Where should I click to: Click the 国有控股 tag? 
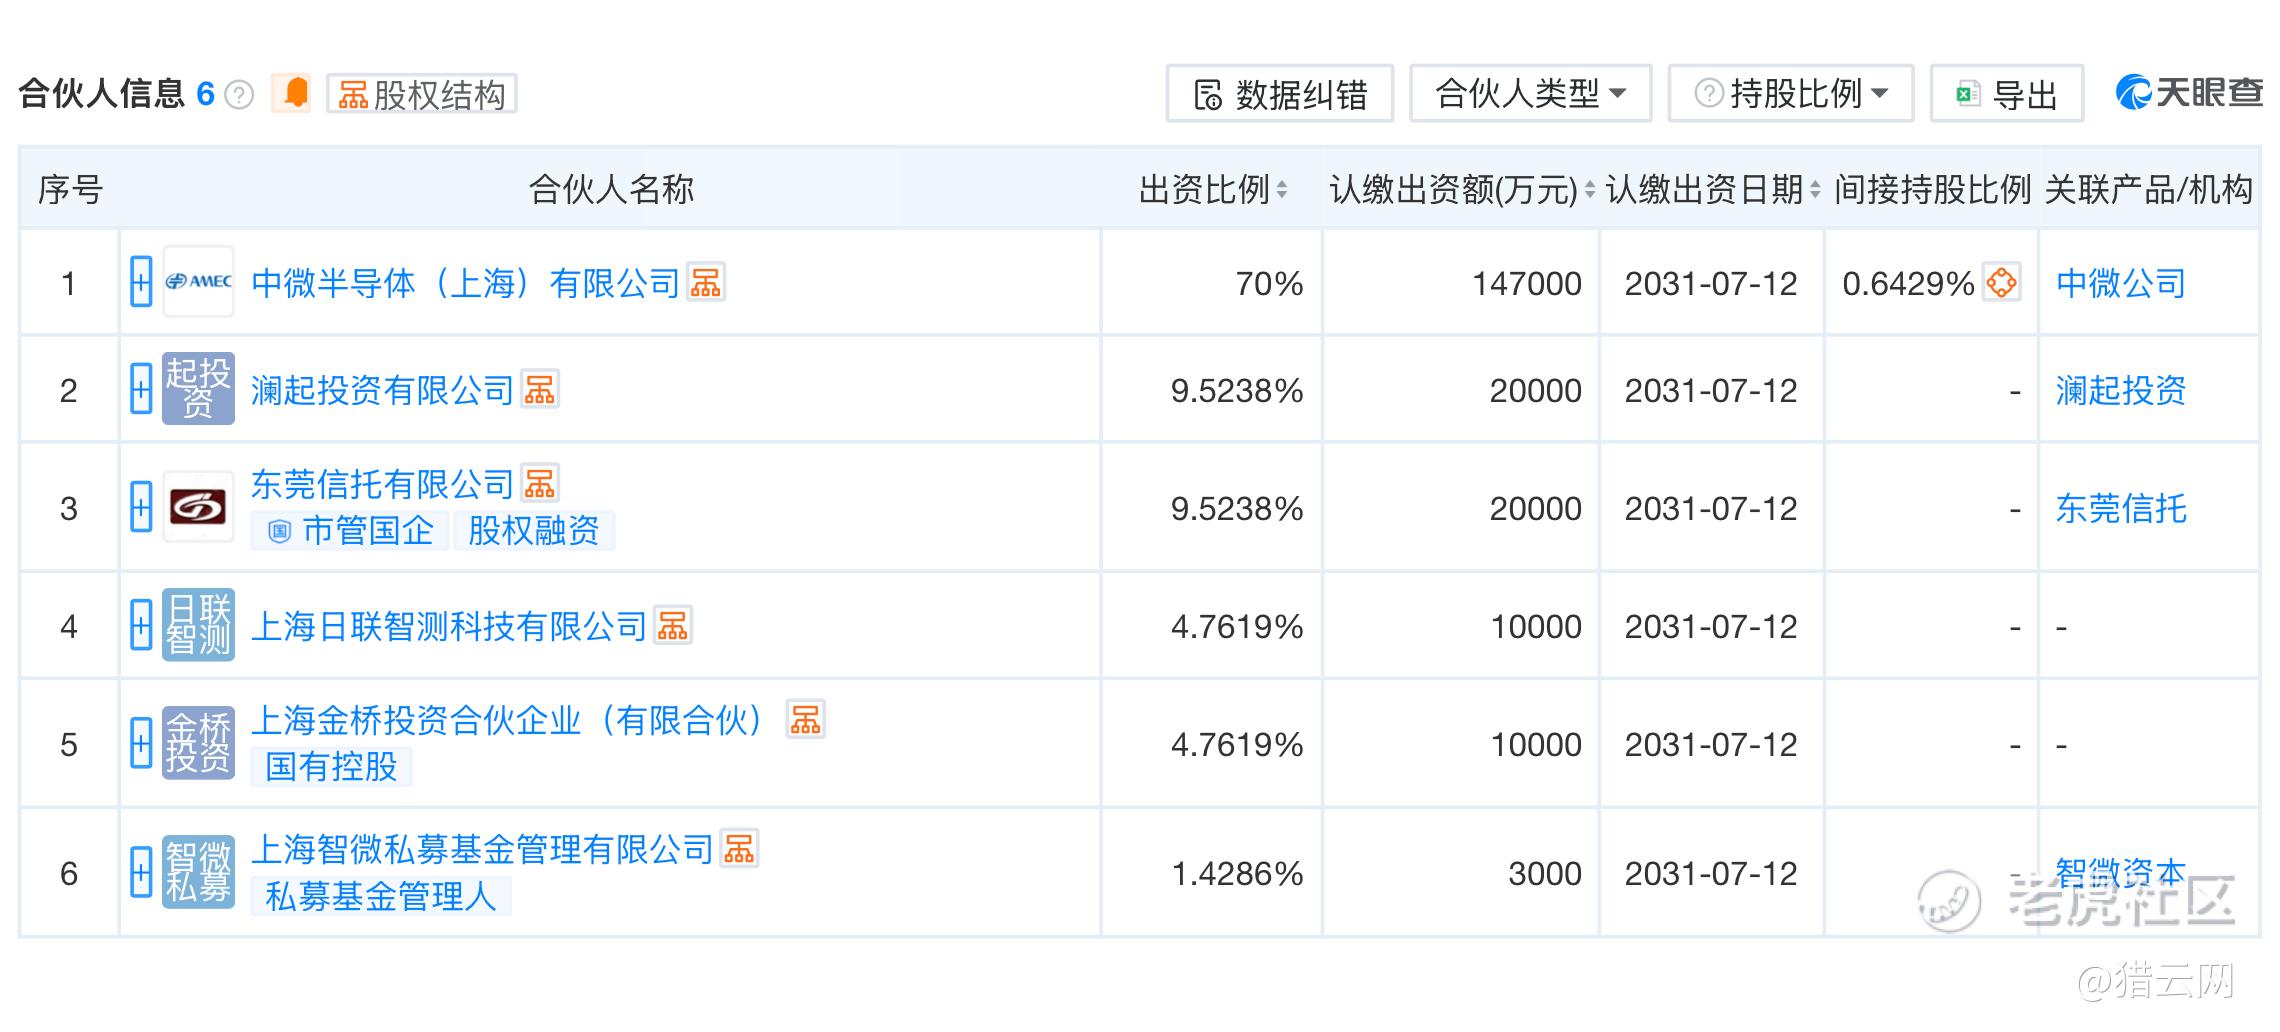click(331, 767)
